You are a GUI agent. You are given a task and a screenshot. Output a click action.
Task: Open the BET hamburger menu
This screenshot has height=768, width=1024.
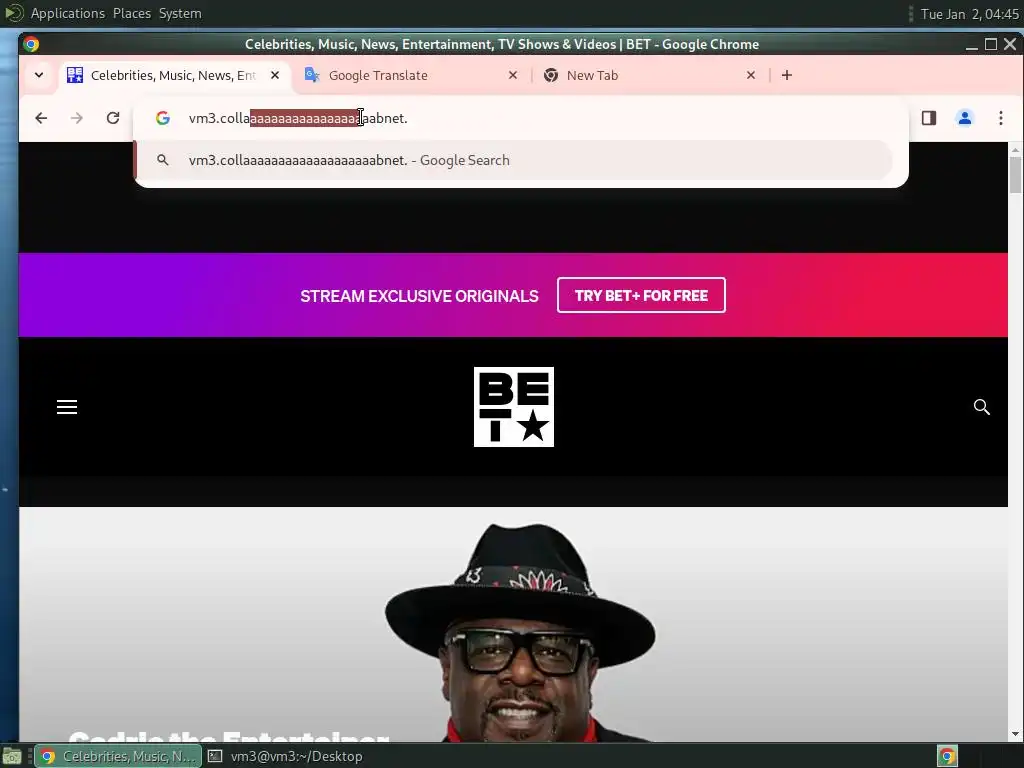tap(67, 407)
